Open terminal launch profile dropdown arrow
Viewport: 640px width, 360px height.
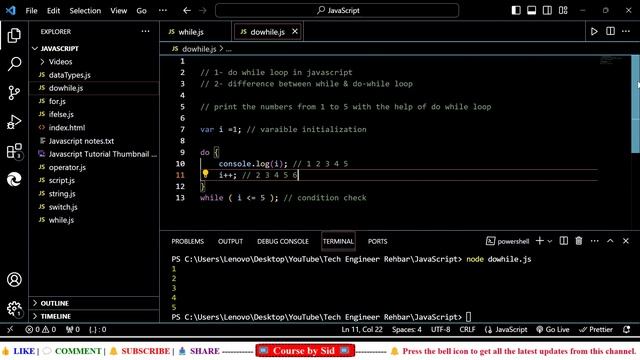point(550,241)
